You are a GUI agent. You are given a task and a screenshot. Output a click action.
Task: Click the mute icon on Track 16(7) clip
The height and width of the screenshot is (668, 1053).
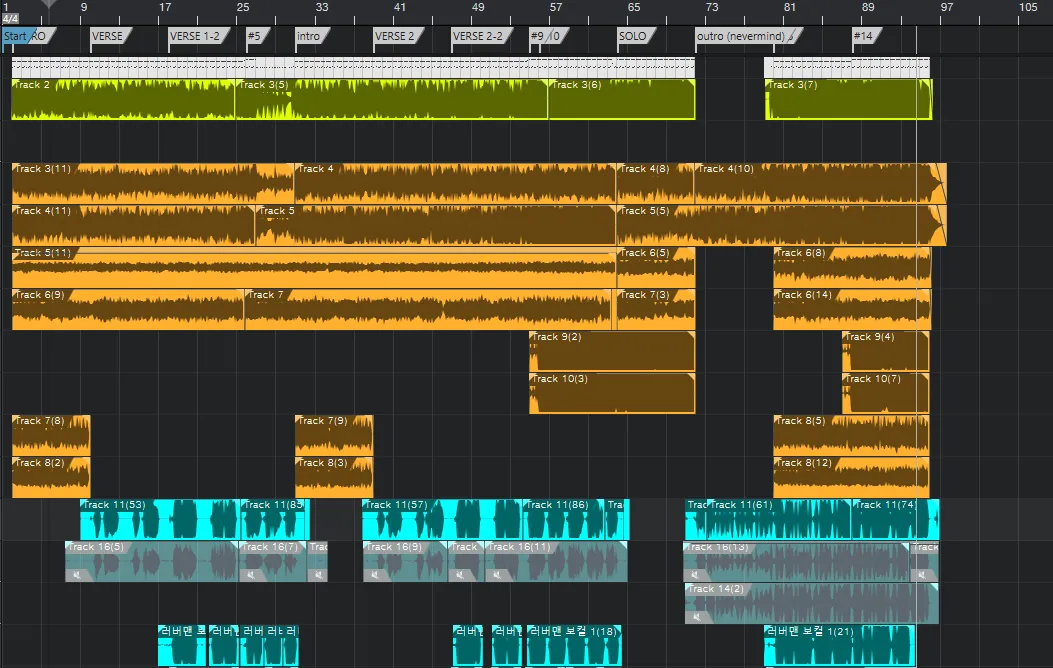[251, 575]
